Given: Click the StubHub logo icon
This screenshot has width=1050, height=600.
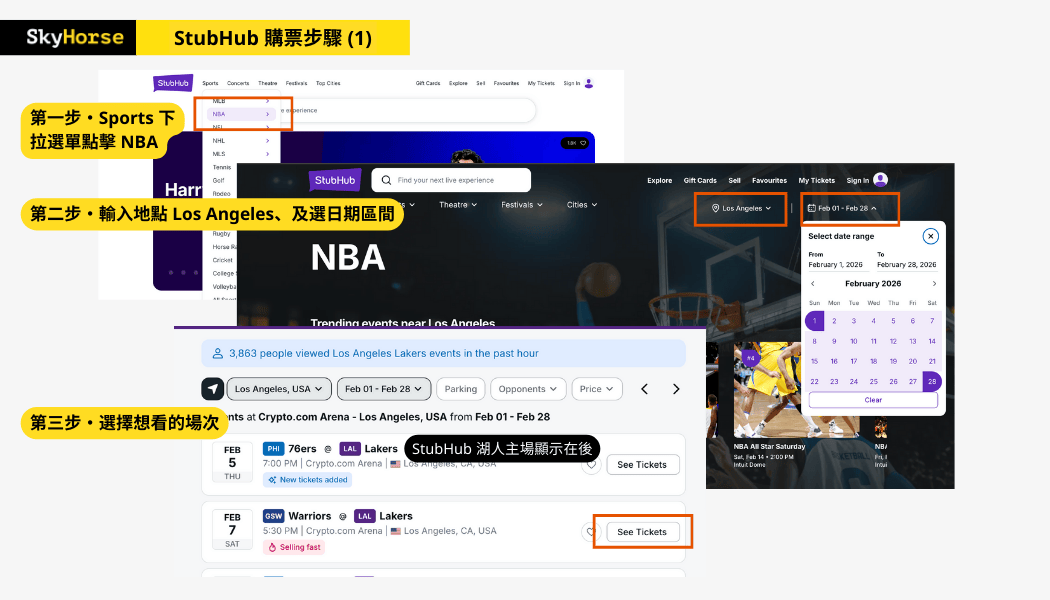Looking at the screenshot, I should coord(334,180).
